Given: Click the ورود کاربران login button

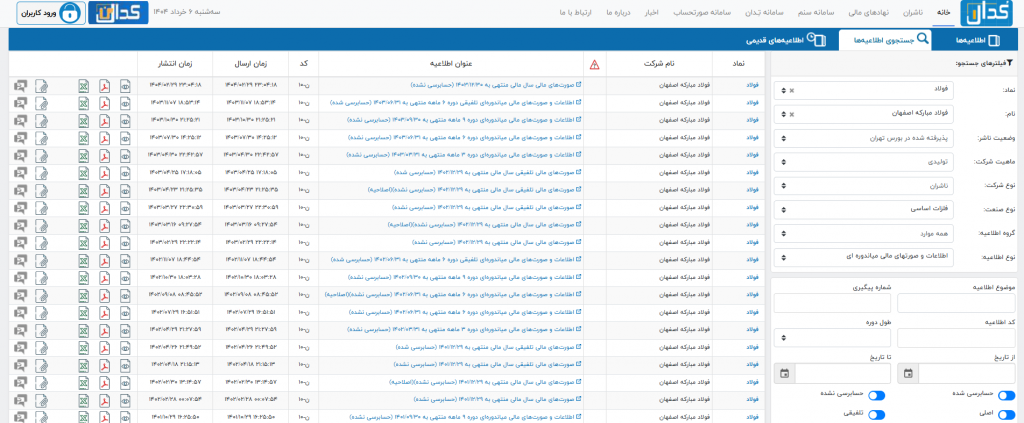Looking at the screenshot, I should pos(50,13).
